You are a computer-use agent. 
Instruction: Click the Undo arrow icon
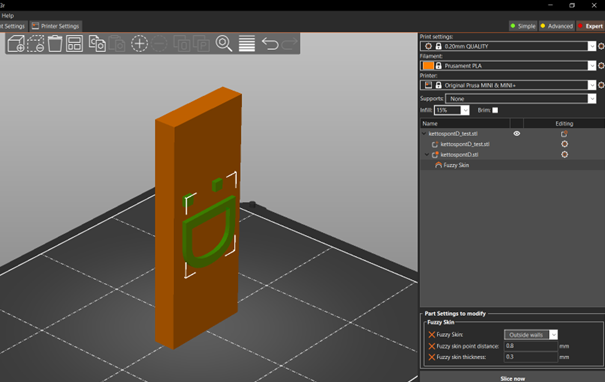tap(270, 43)
